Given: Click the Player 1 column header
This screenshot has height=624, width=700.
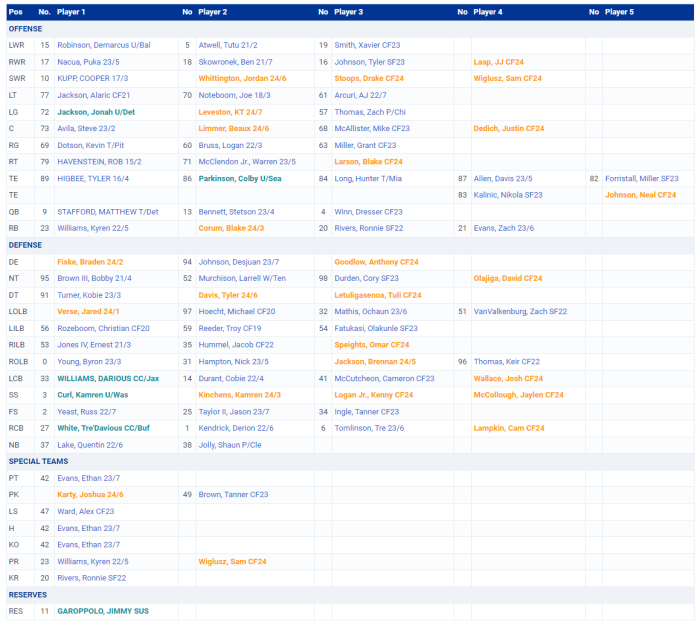Looking at the screenshot, I should (71, 12).
